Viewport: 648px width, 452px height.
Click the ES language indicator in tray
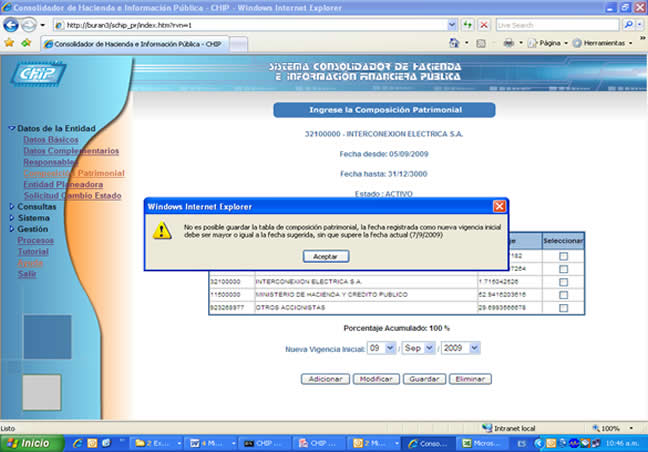(x=522, y=443)
